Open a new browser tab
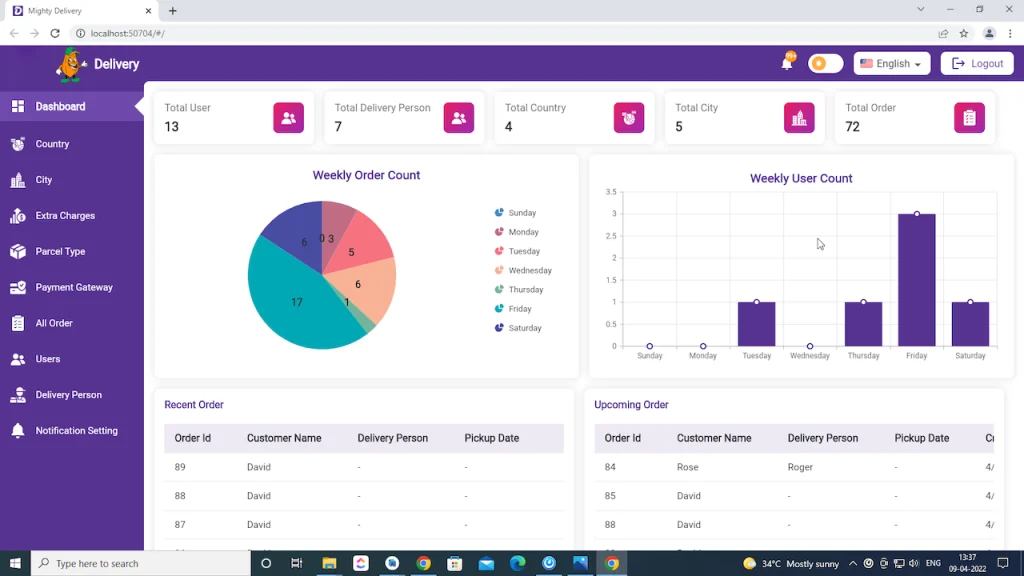Image resolution: width=1024 pixels, height=576 pixels. point(173,11)
